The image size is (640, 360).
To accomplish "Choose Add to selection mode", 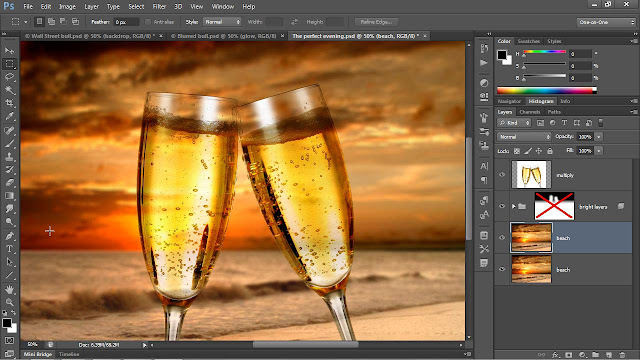I will pyautogui.click(x=51, y=22).
